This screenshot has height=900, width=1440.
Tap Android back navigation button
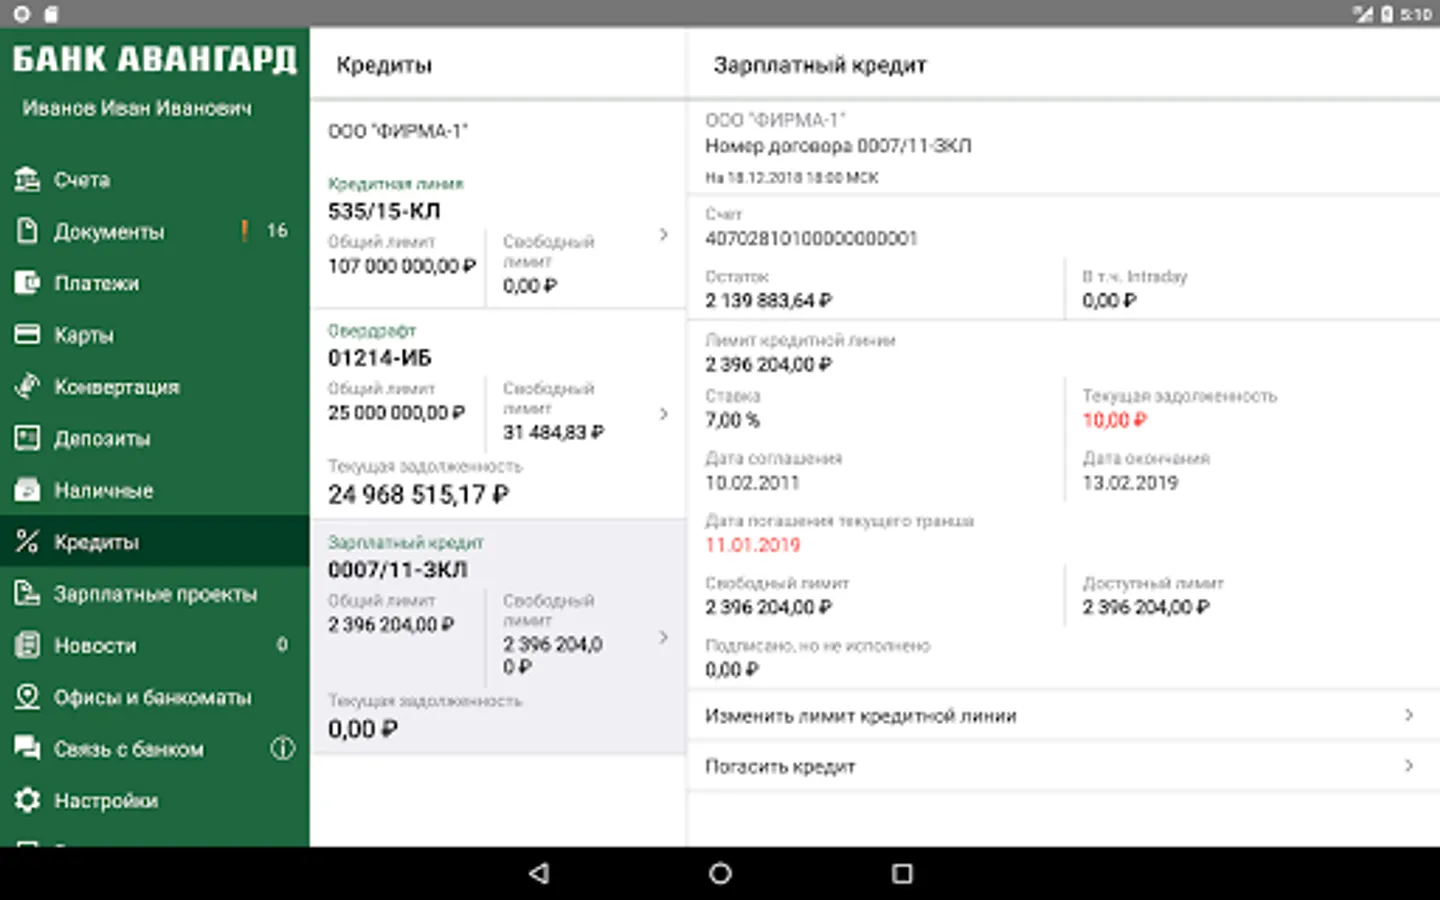(539, 873)
